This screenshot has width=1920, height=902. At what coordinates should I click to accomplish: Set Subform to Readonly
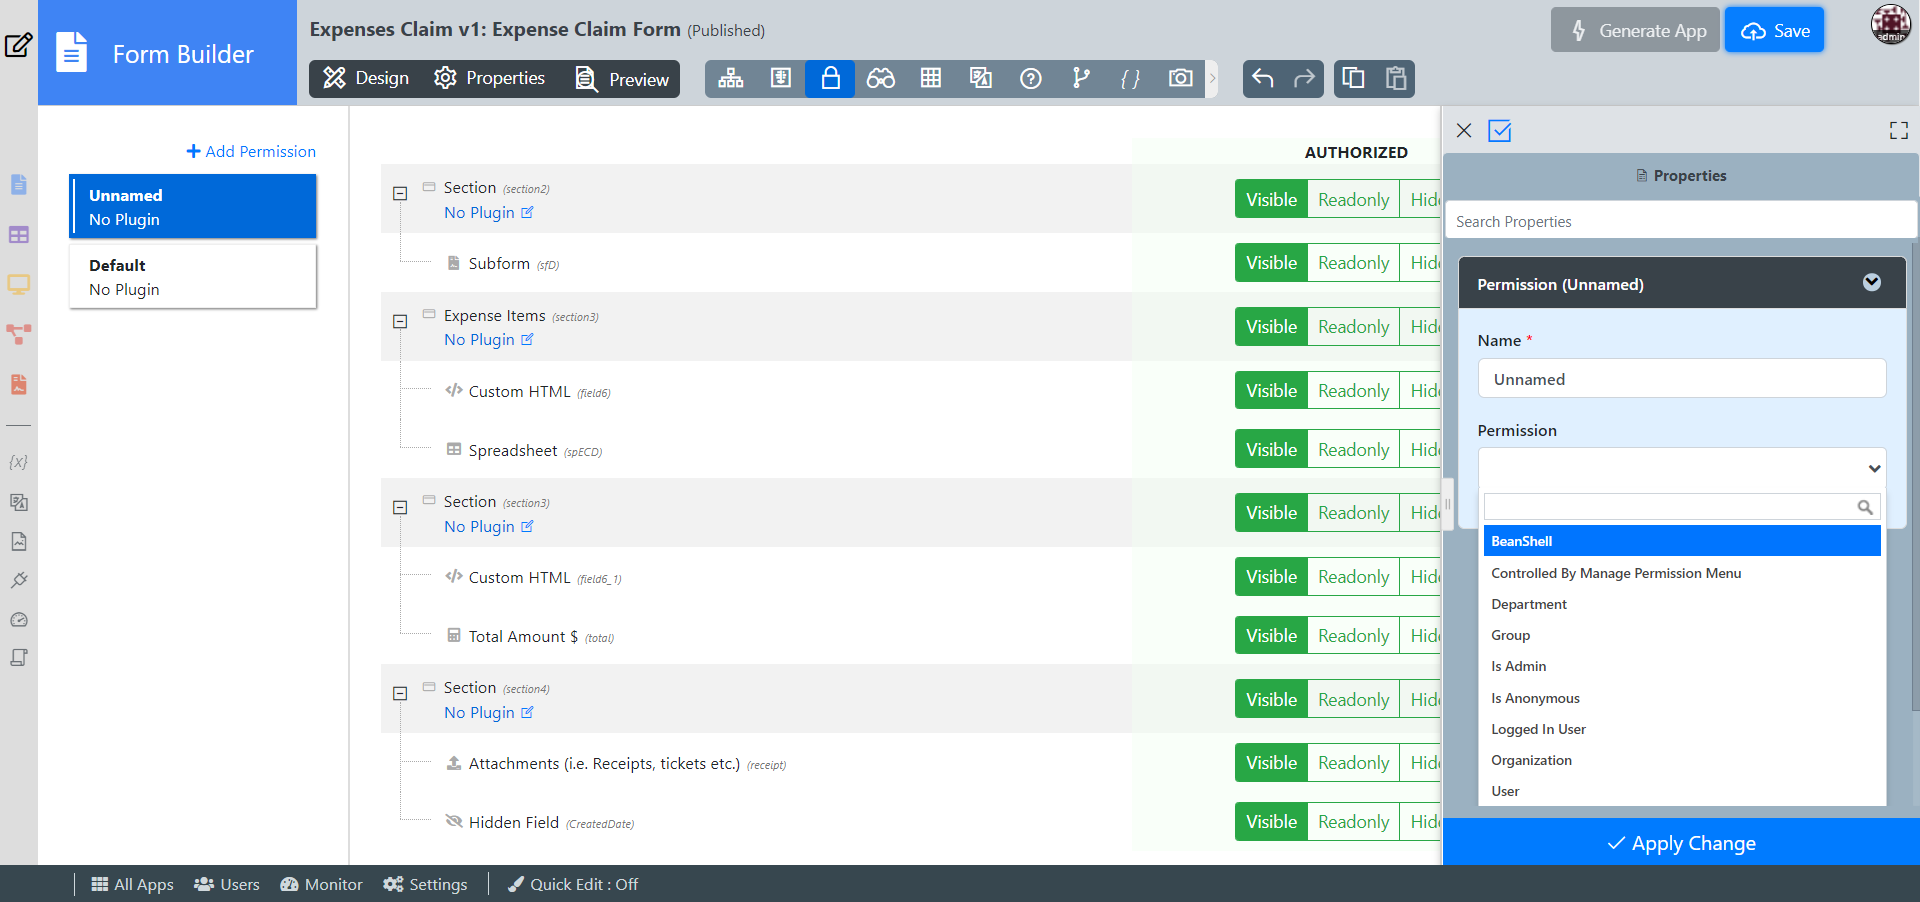pos(1353,262)
